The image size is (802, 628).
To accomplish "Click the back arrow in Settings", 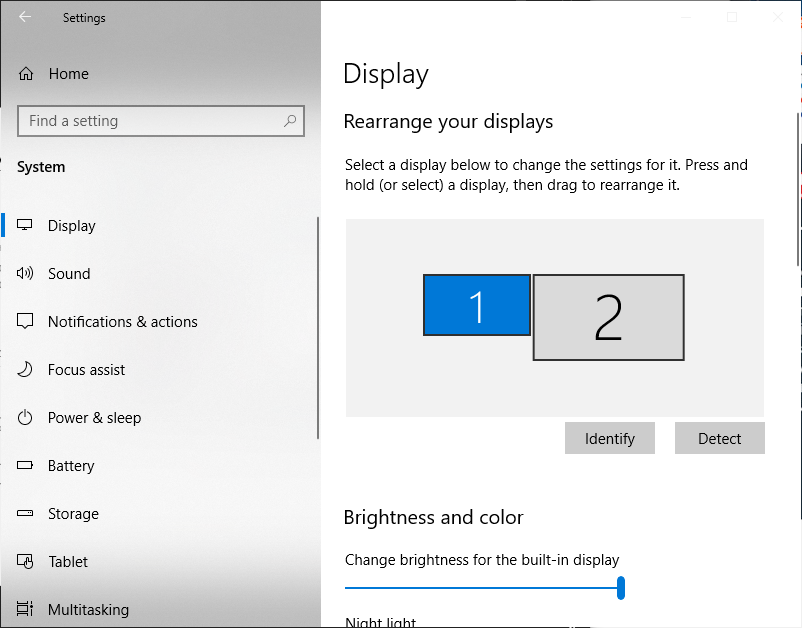I will tap(25, 17).
